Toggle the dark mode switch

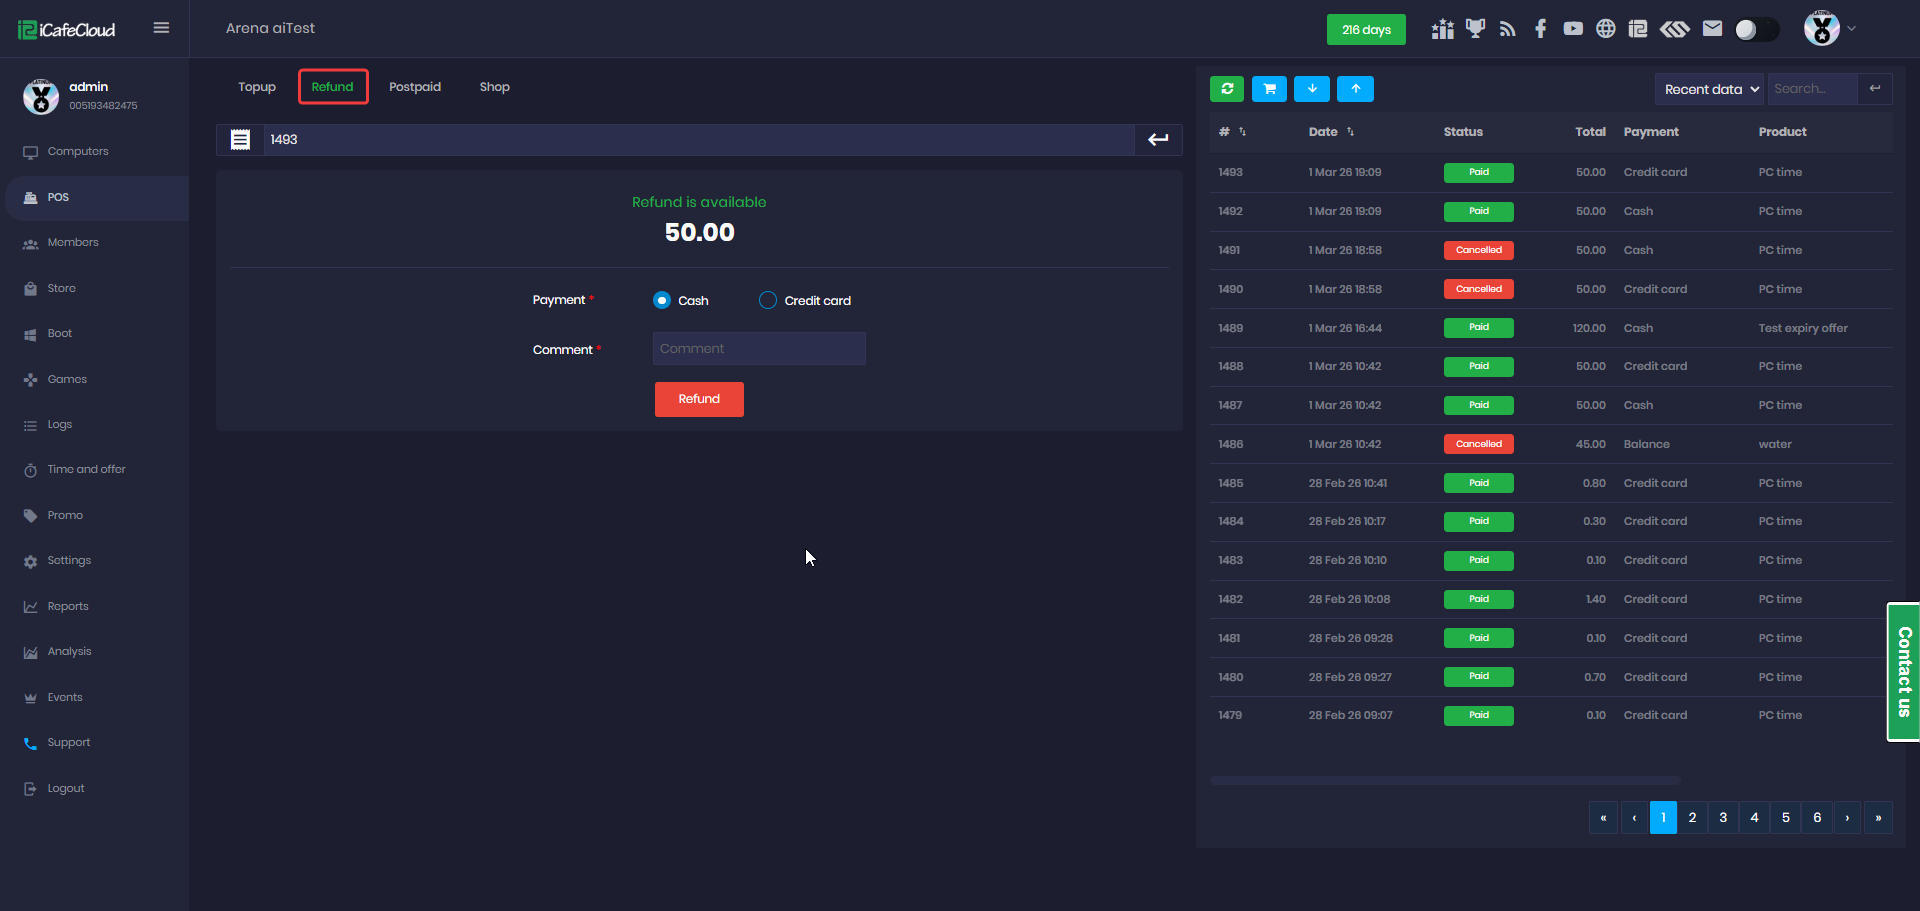pyautogui.click(x=1757, y=29)
